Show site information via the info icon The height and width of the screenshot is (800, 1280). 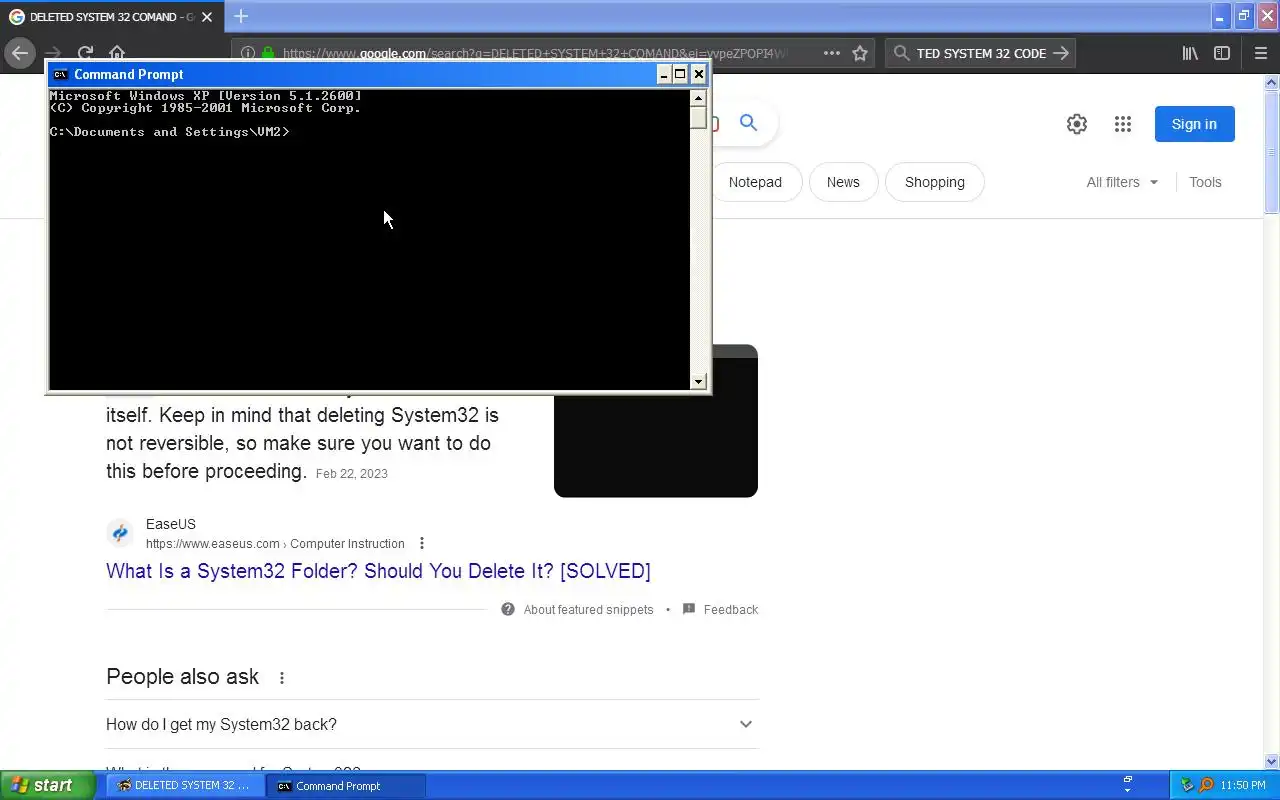pos(248,54)
